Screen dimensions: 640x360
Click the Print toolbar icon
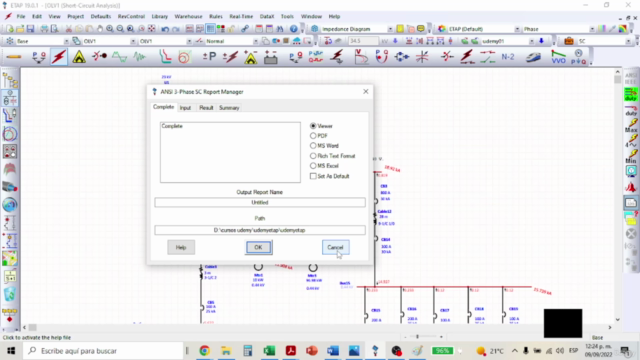click(44, 29)
